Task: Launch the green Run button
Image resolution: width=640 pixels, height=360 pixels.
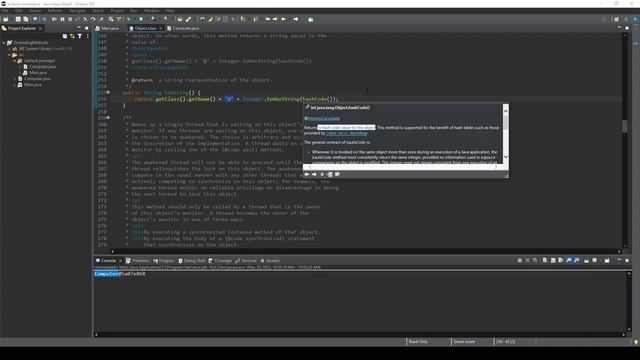Action: pos(141,19)
